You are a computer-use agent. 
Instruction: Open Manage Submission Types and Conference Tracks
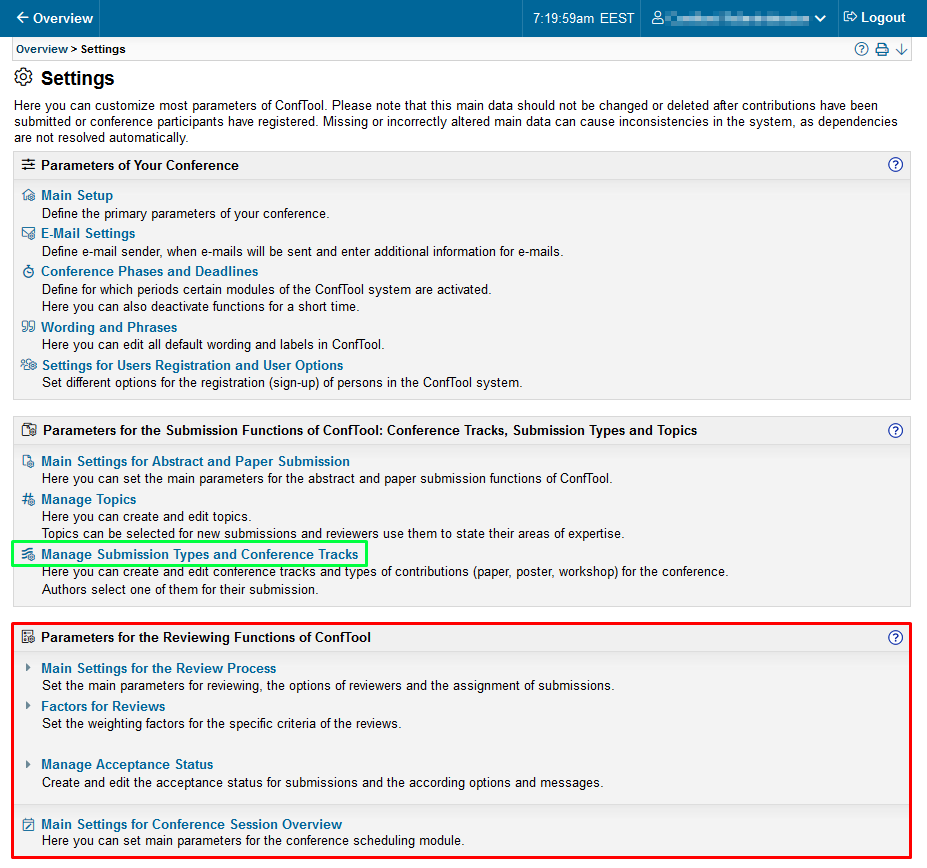click(x=199, y=555)
